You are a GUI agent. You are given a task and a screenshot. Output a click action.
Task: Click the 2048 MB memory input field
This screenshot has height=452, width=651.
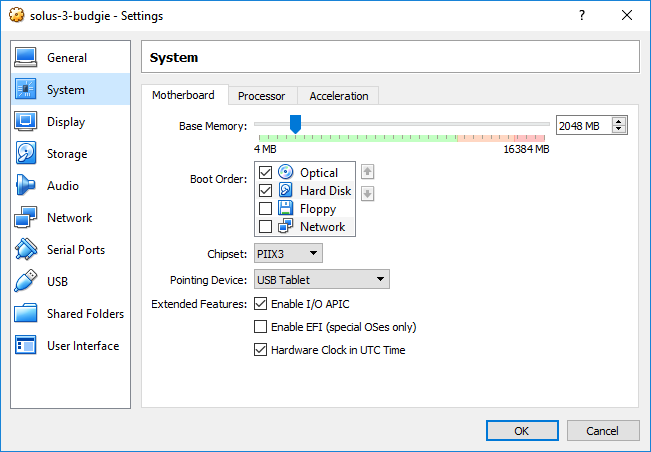(583, 125)
